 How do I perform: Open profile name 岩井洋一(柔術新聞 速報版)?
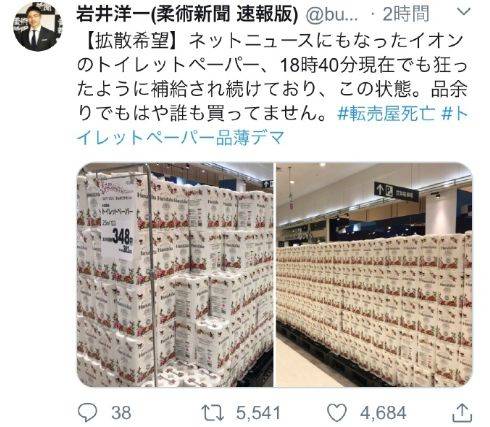(187, 14)
